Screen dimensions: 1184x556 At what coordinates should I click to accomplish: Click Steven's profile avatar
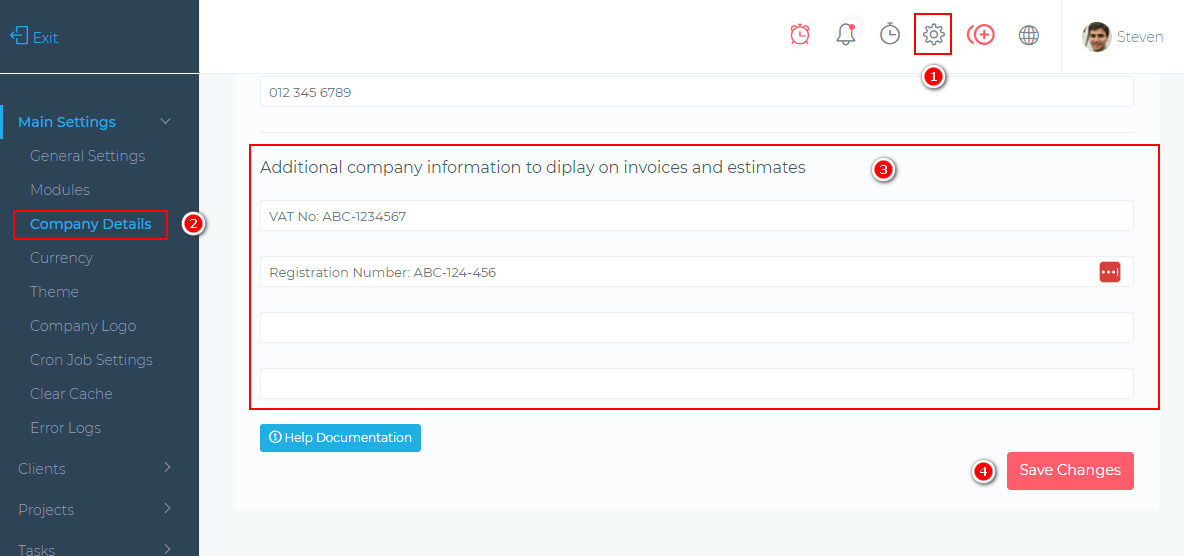click(x=1096, y=36)
